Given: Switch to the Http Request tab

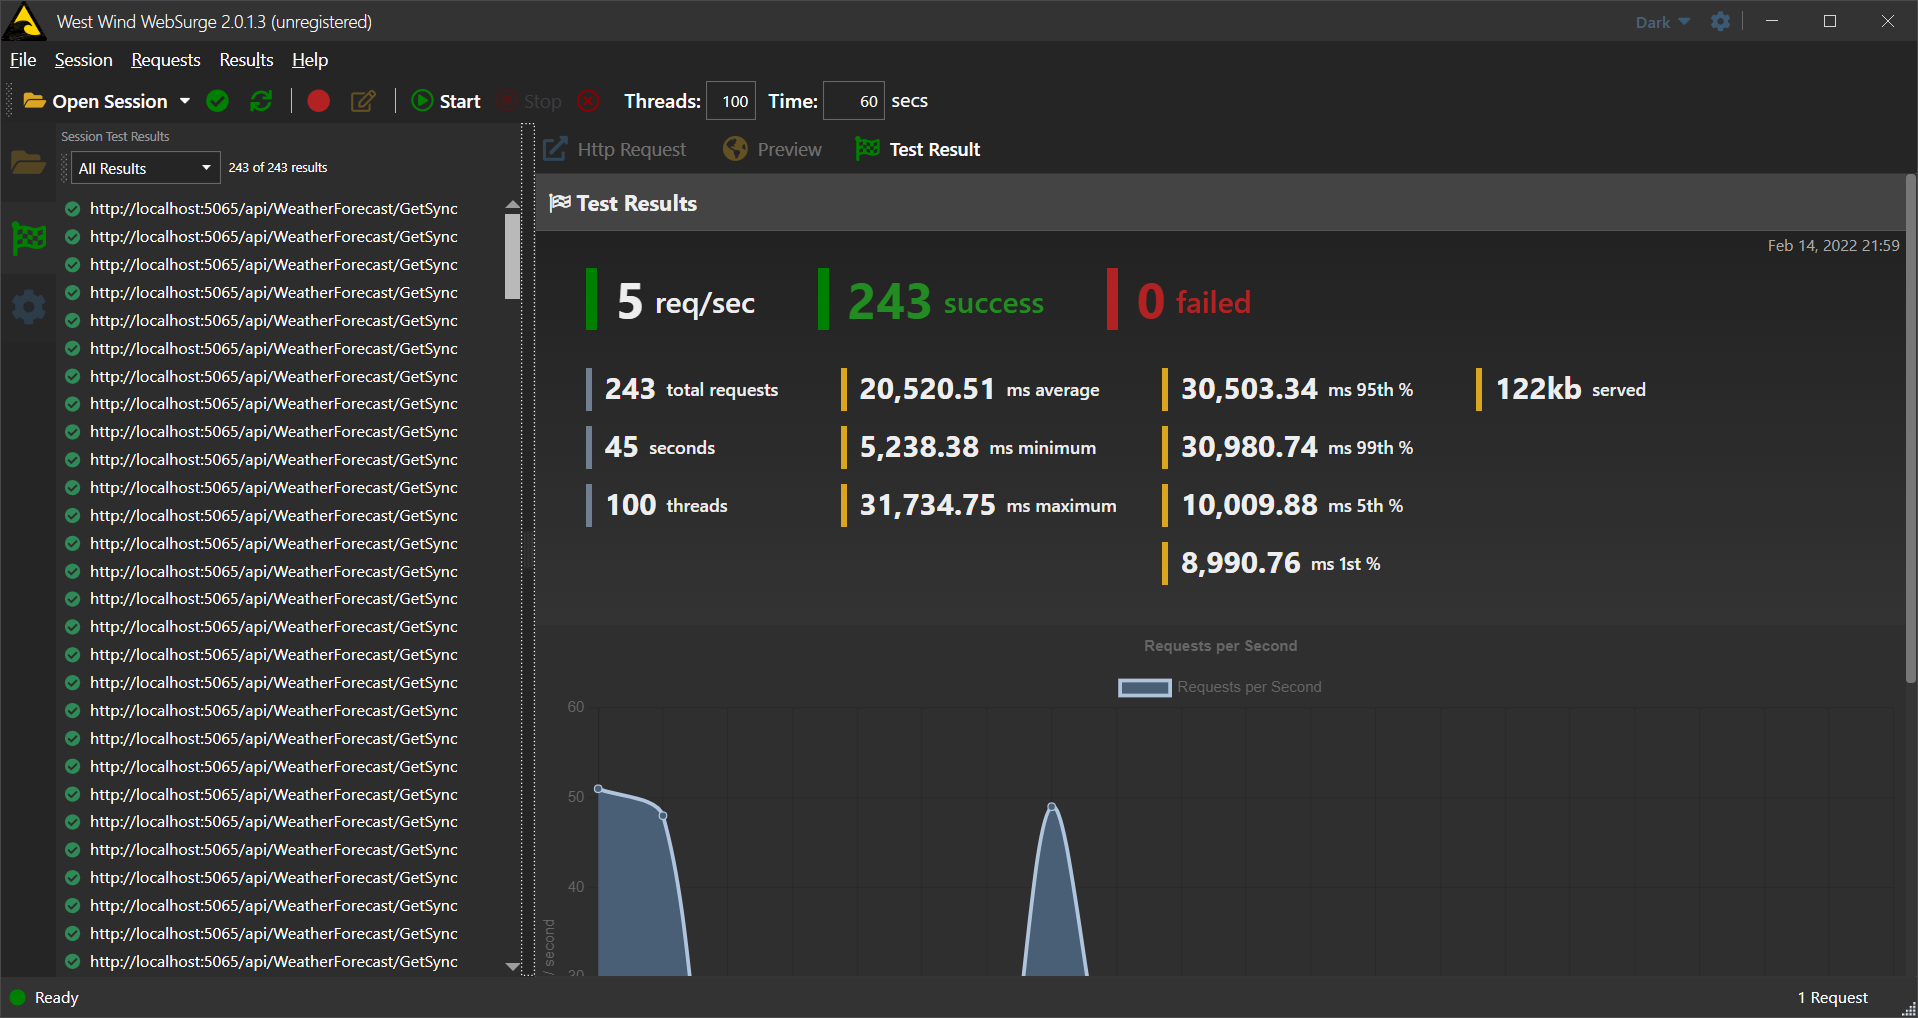Looking at the screenshot, I should click(x=616, y=149).
